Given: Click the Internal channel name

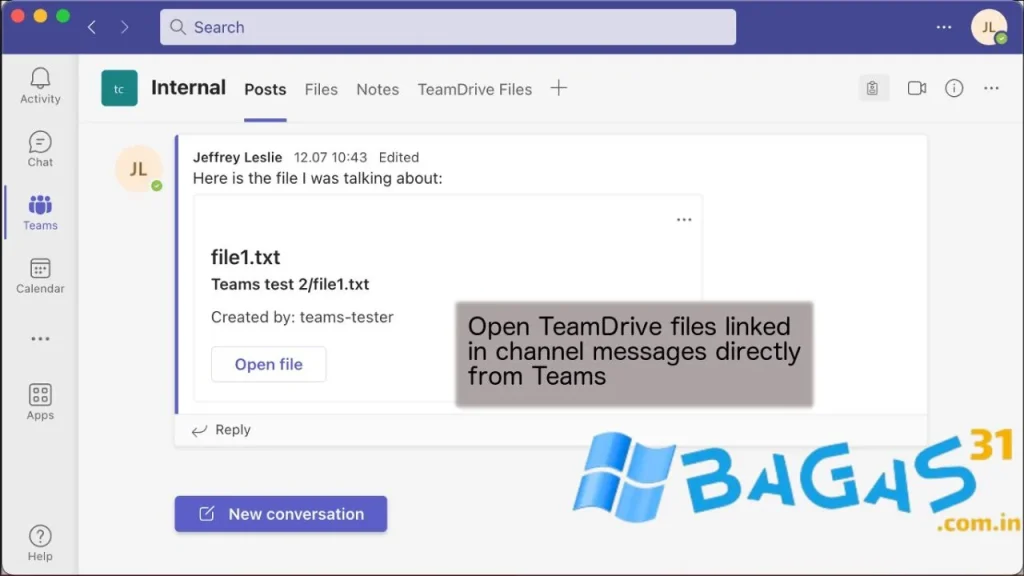Looking at the screenshot, I should 188,88.
